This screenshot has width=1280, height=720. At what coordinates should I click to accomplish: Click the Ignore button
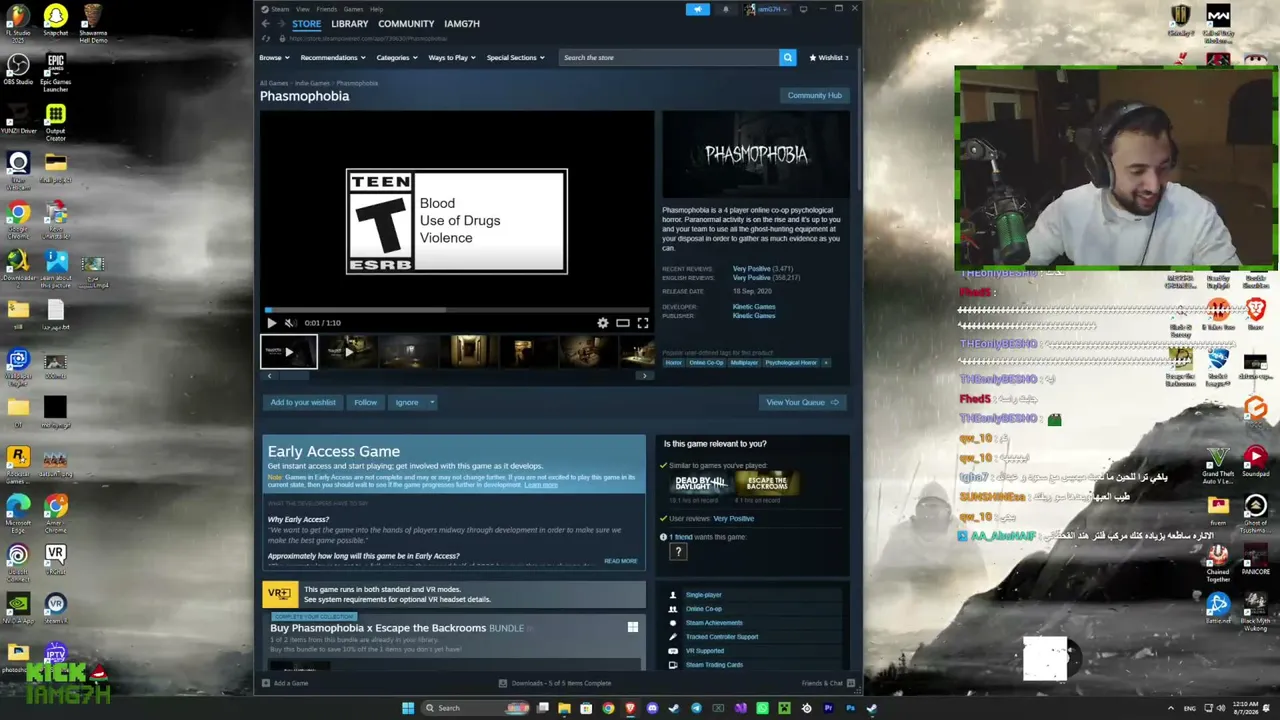click(x=406, y=402)
